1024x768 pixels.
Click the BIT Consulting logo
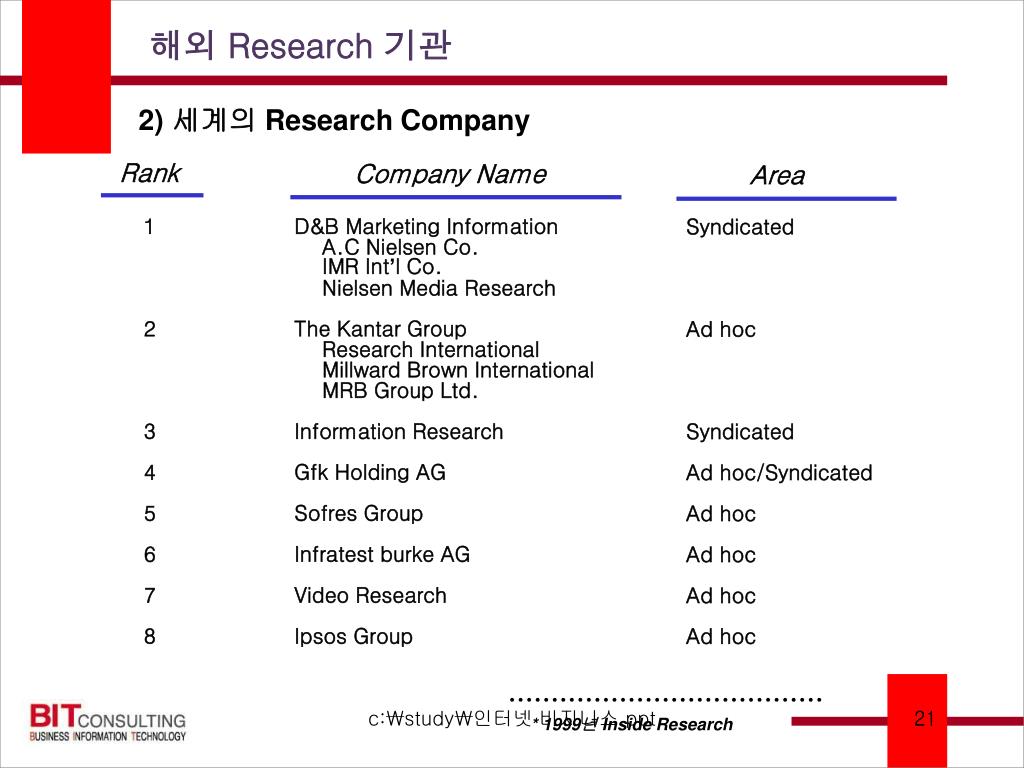(108, 722)
